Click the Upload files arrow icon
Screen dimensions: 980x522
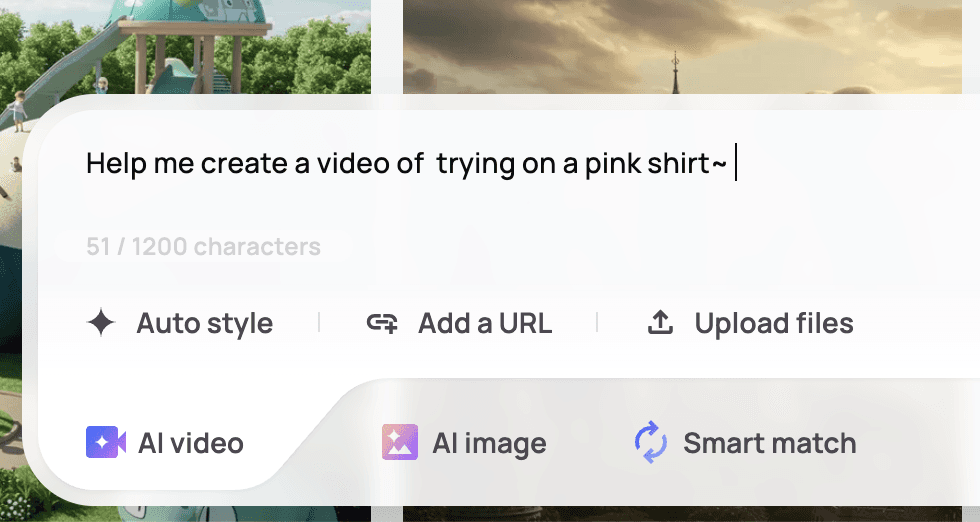pyautogui.click(x=660, y=323)
